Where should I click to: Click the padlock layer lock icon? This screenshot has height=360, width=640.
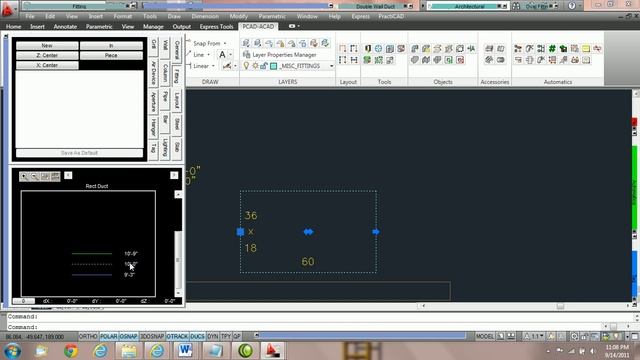click(264, 66)
